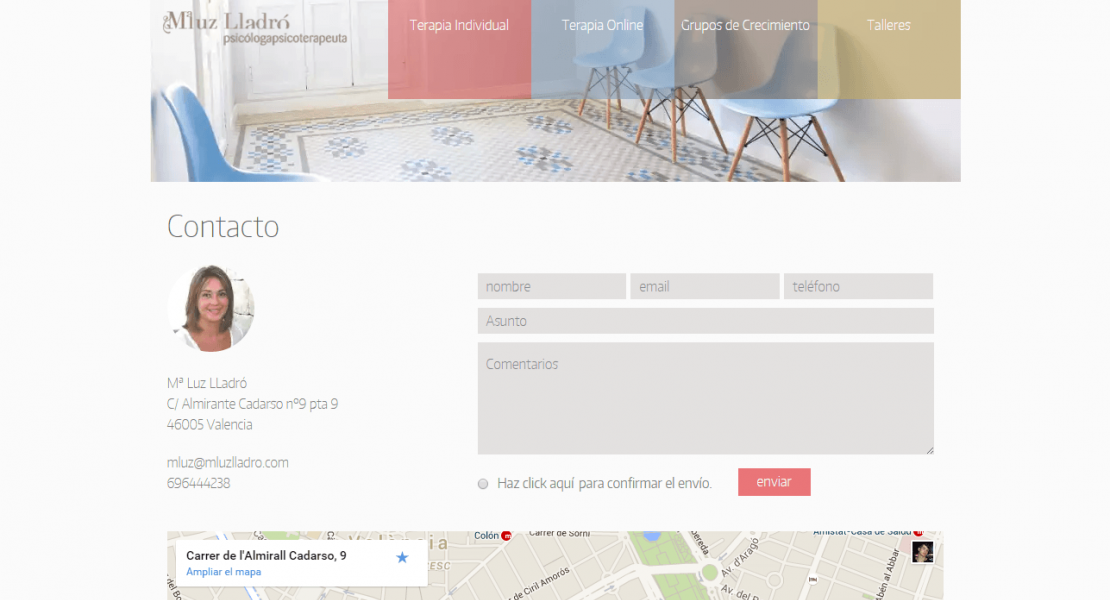Open the Grupos de Crecimiento page
Screen dimensions: 1110x600
click(745, 25)
